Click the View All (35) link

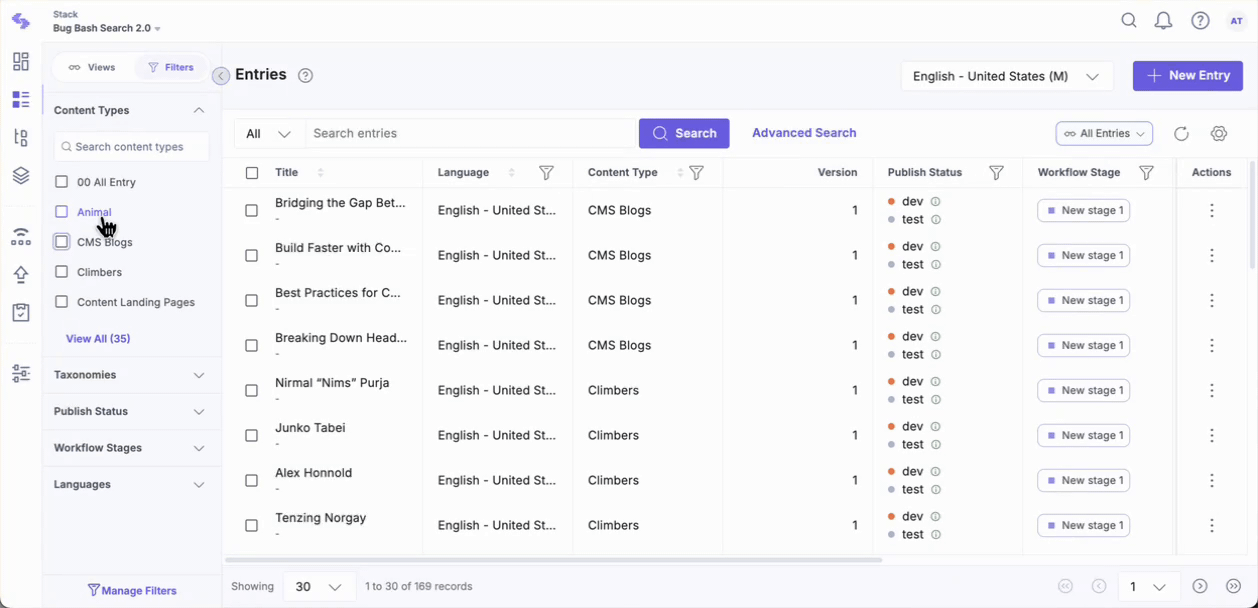pyautogui.click(x=98, y=339)
